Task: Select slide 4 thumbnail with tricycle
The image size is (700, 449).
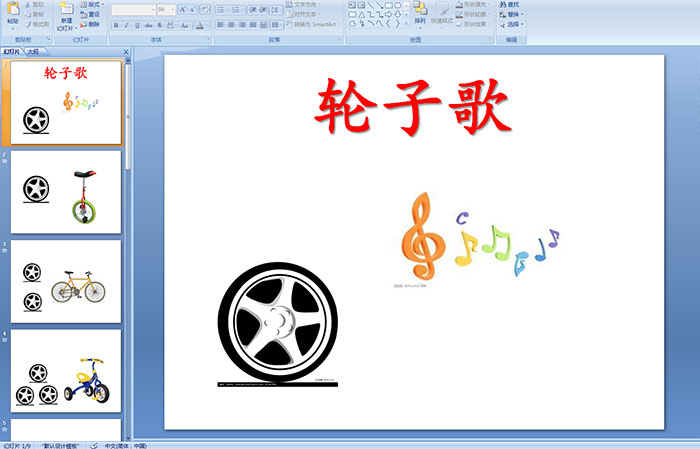Action: (66, 371)
